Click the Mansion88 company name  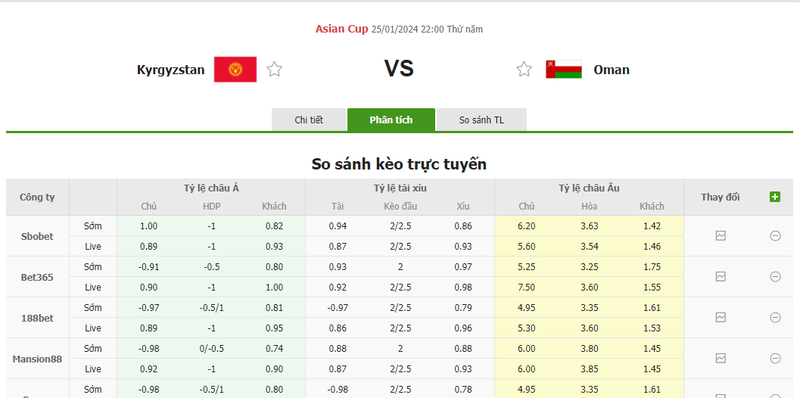37,359
